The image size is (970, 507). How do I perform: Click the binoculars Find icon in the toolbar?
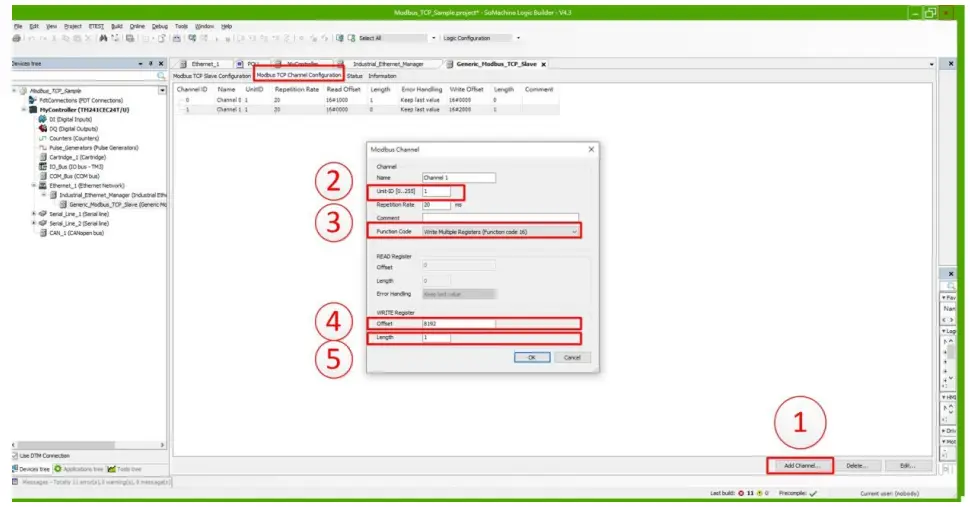pyautogui.click(x=103, y=38)
